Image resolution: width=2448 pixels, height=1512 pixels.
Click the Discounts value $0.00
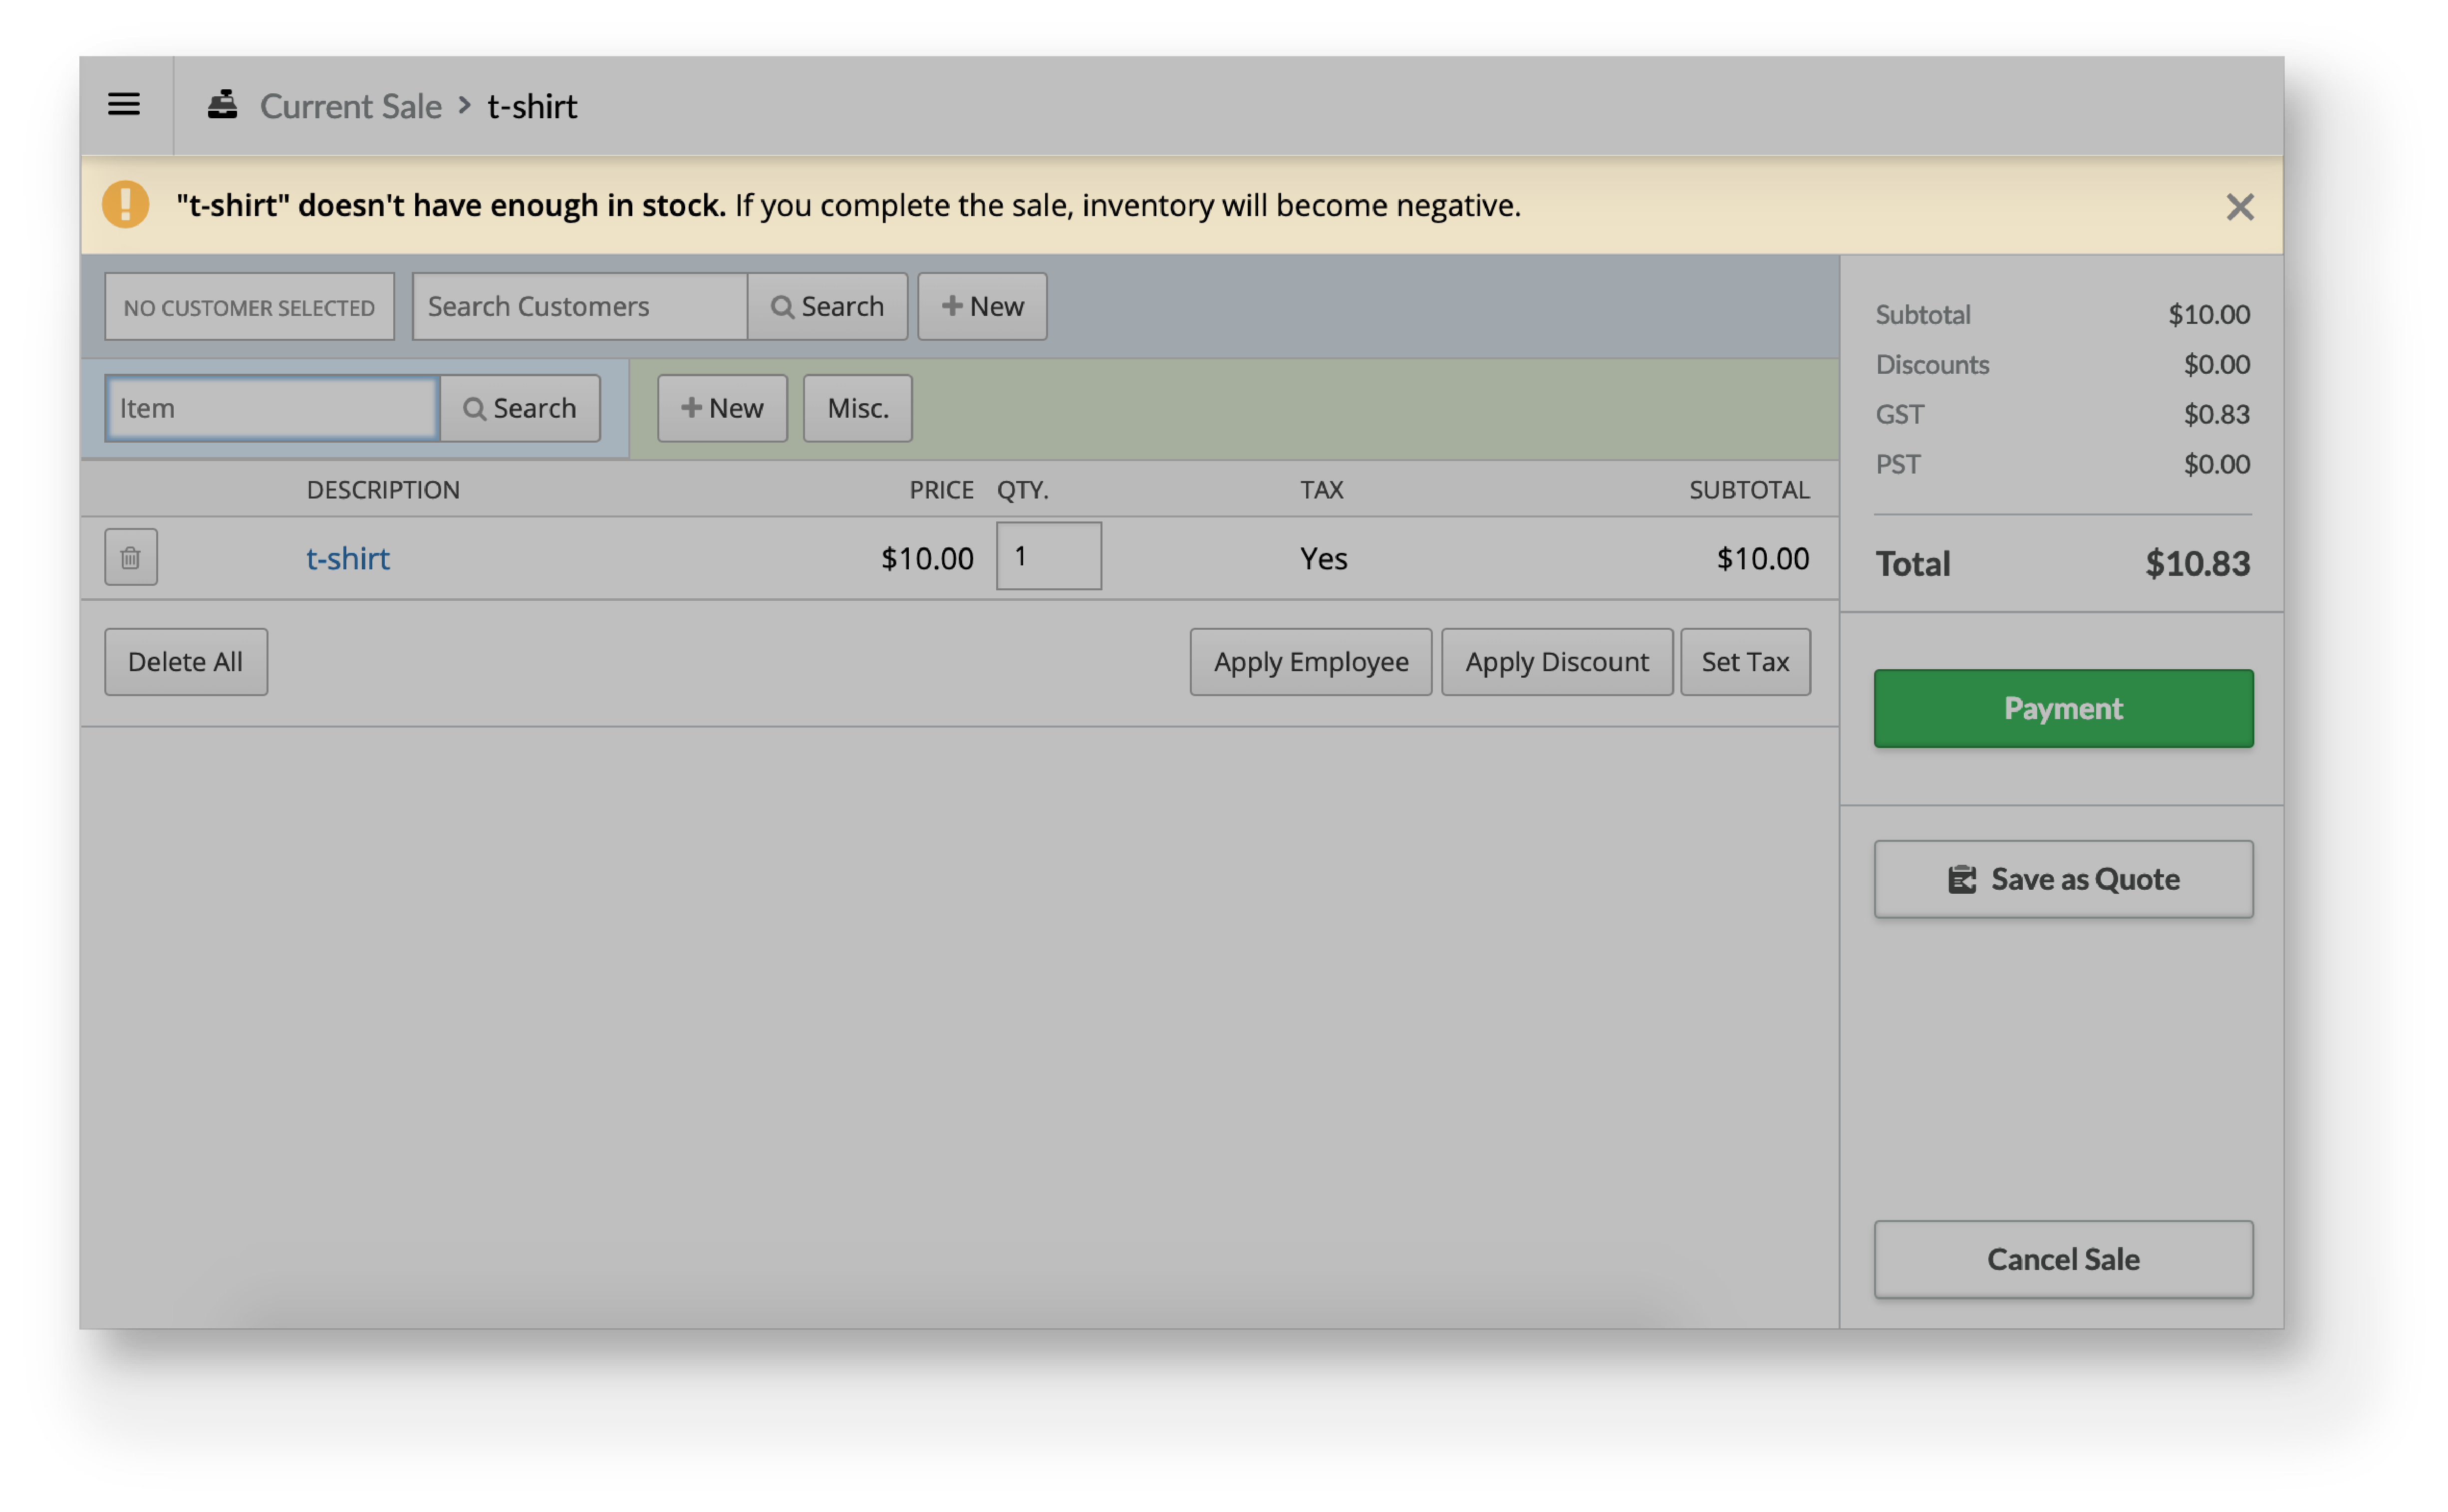[2217, 364]
